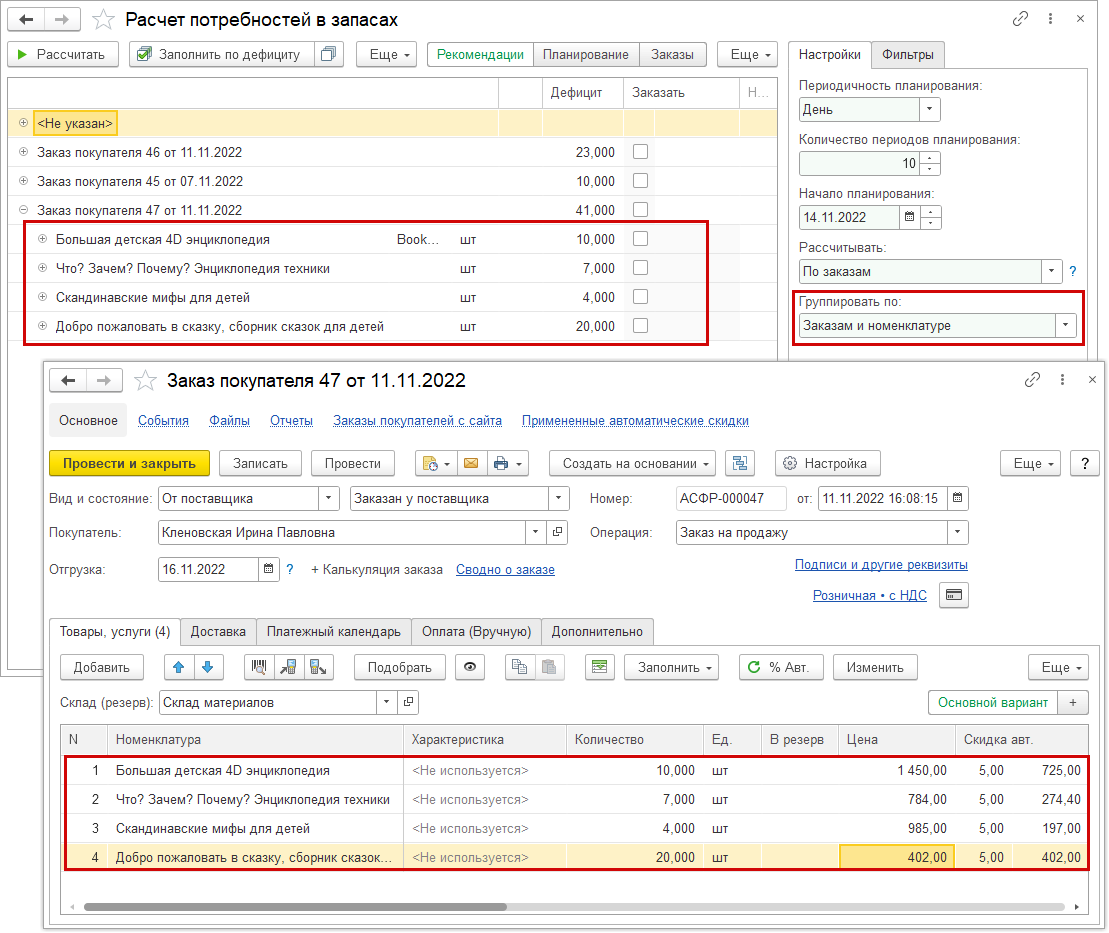Viewport: 1109px width, 933px height.
Task: Move row down with blue down arrow
Action: (x=207, y=667)
